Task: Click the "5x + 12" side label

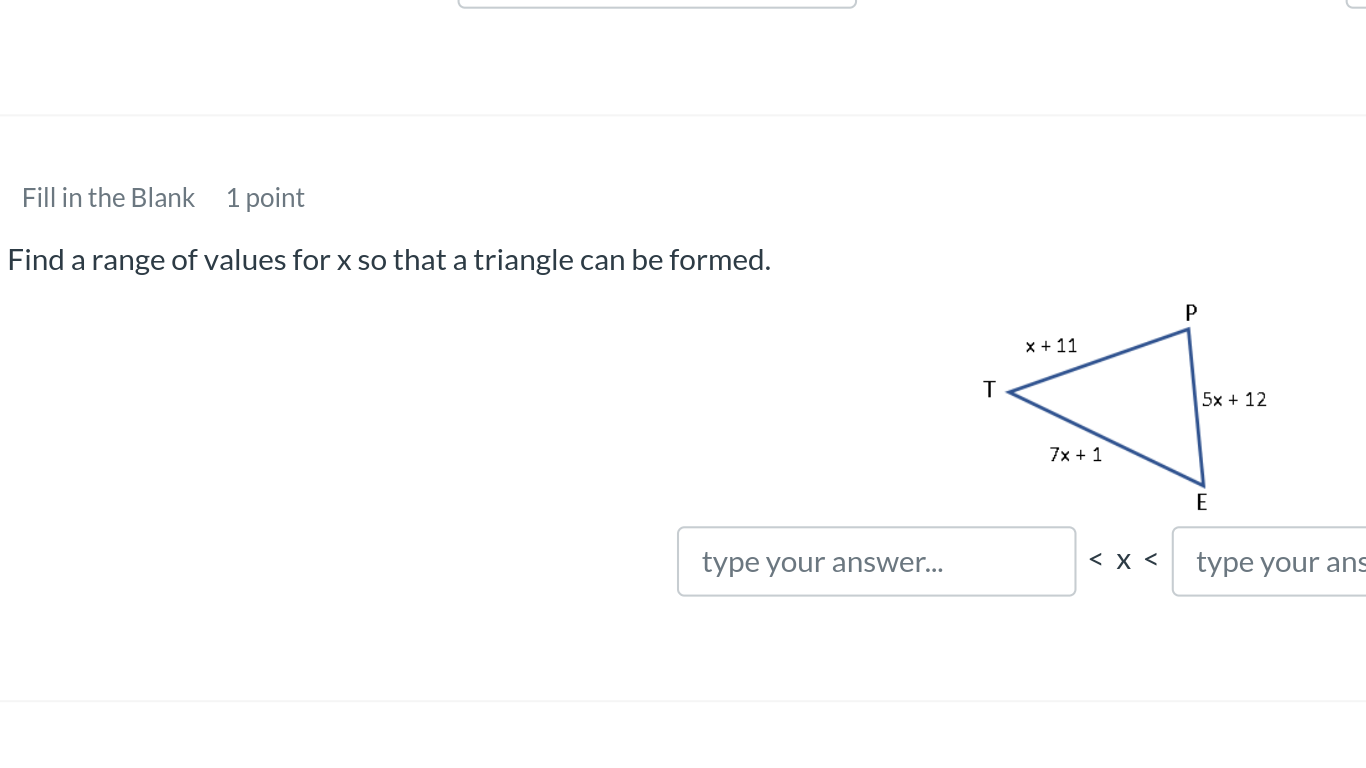Action: (1234, 400)
